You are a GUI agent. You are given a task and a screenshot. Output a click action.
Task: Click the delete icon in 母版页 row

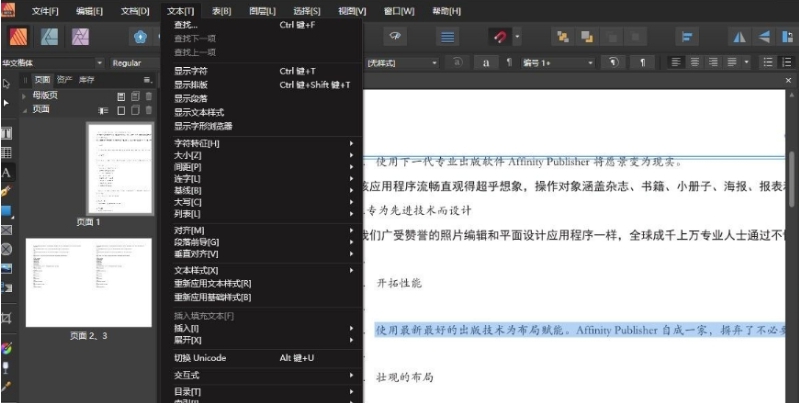[149, 96]
